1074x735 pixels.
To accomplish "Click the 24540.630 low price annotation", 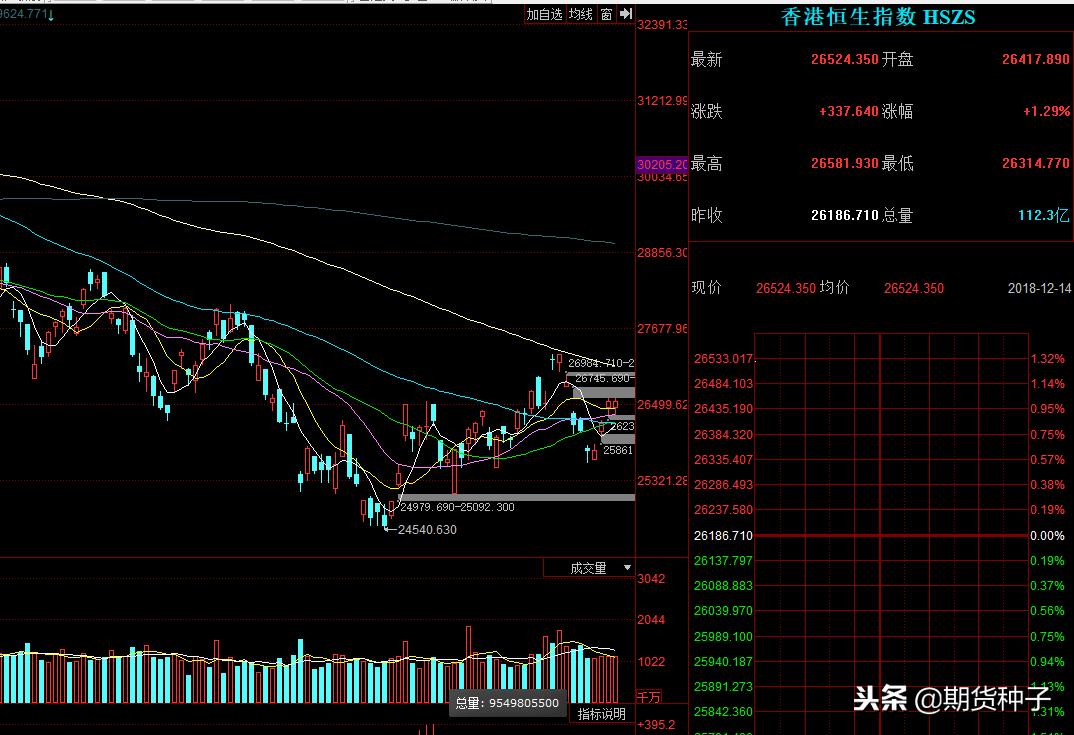I will tap(427, 530).
